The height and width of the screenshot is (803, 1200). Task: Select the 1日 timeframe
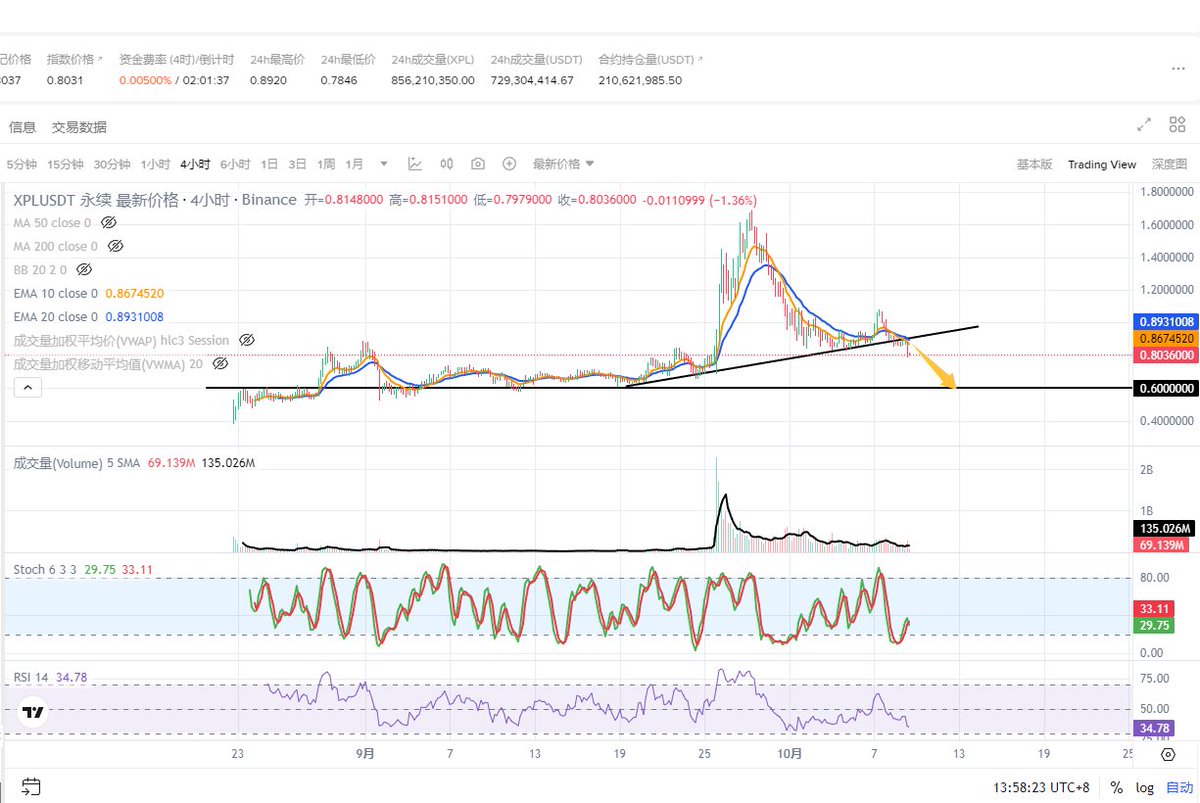pyautogui.click(x=269, y=164)
